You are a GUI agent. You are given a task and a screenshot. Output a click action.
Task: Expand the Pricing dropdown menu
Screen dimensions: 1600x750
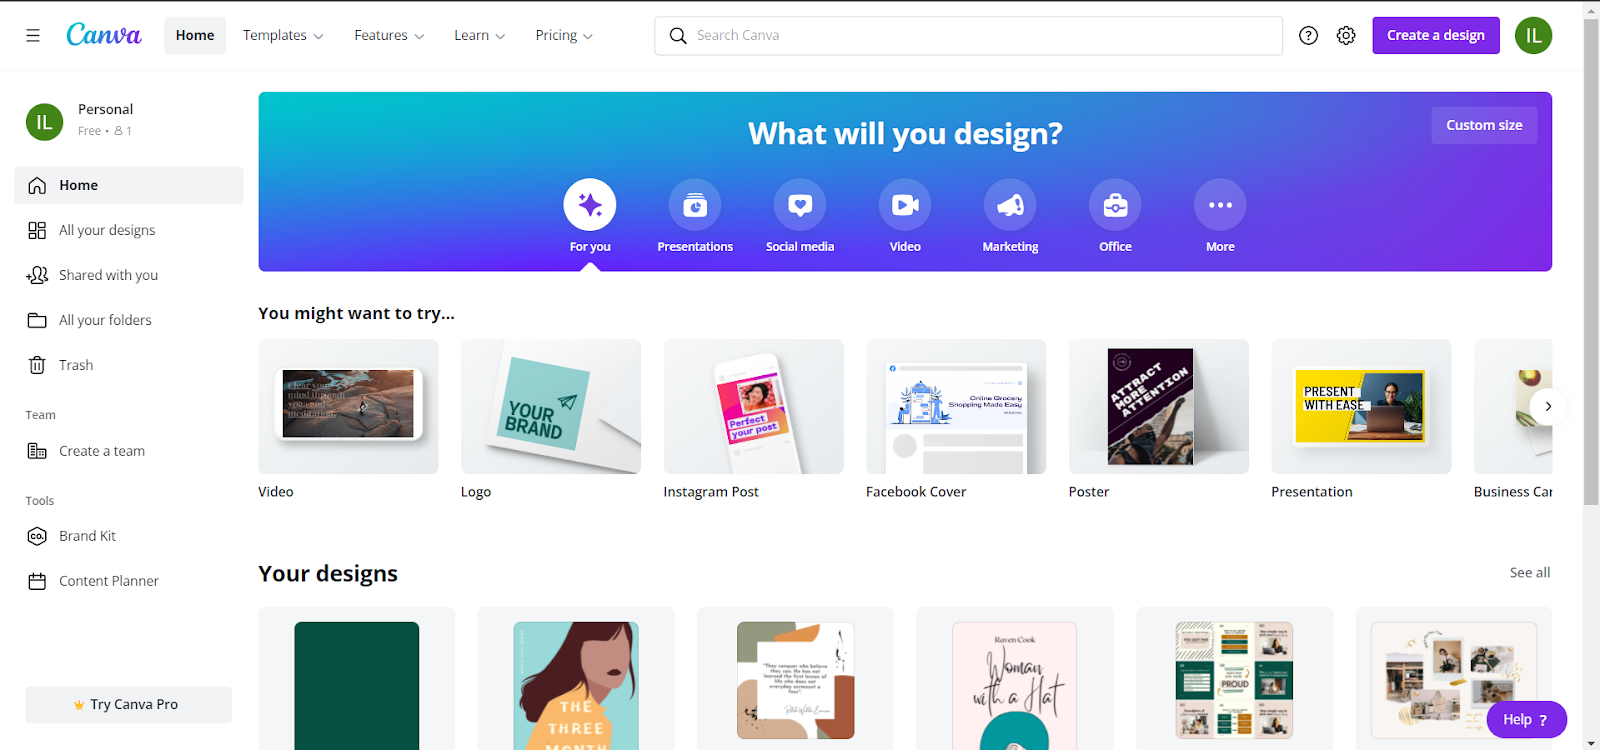564,35
